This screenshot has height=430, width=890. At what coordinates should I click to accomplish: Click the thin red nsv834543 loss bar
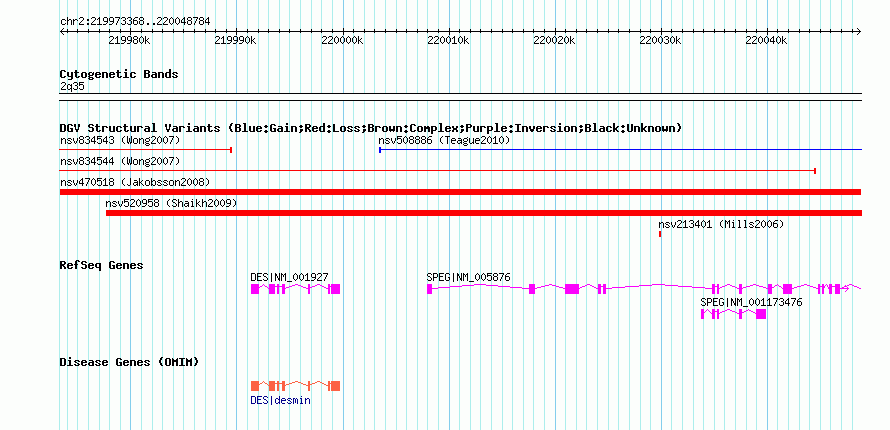click(146, 150)
